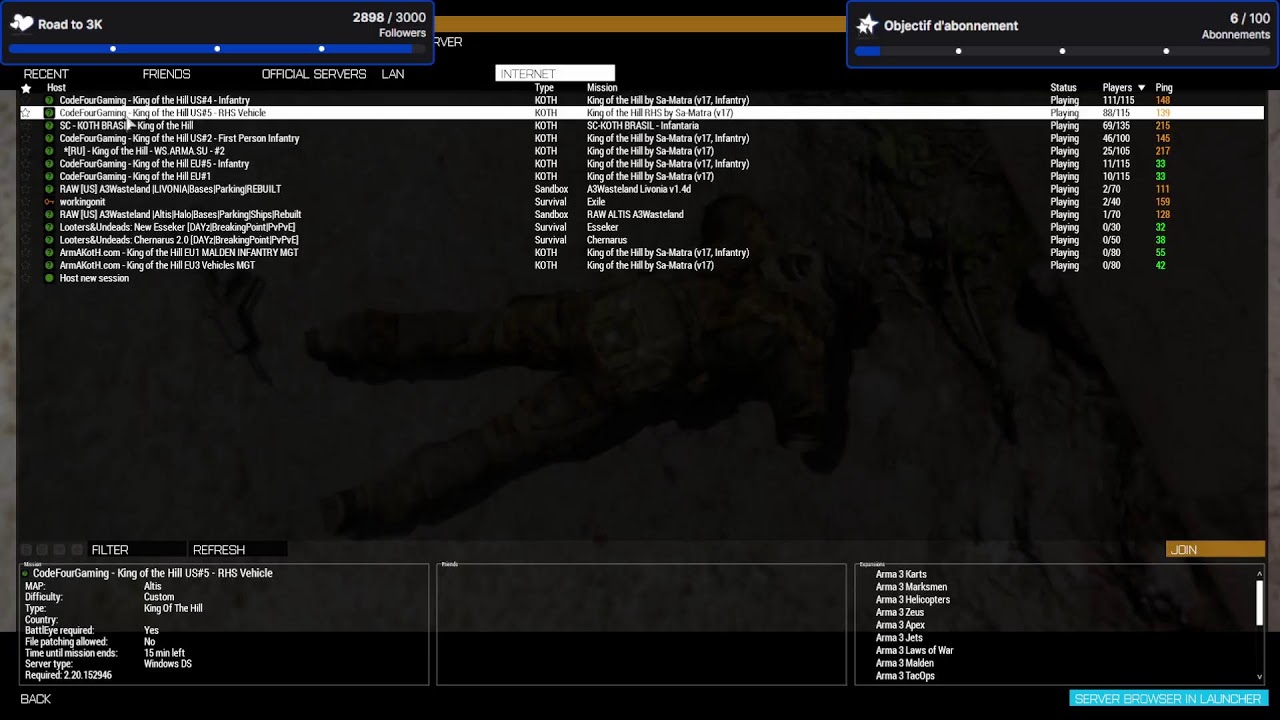This screenshot has height=720, width=1280.
Task: Sort servers by the Type column header
Action: click(x=544, y=88)
